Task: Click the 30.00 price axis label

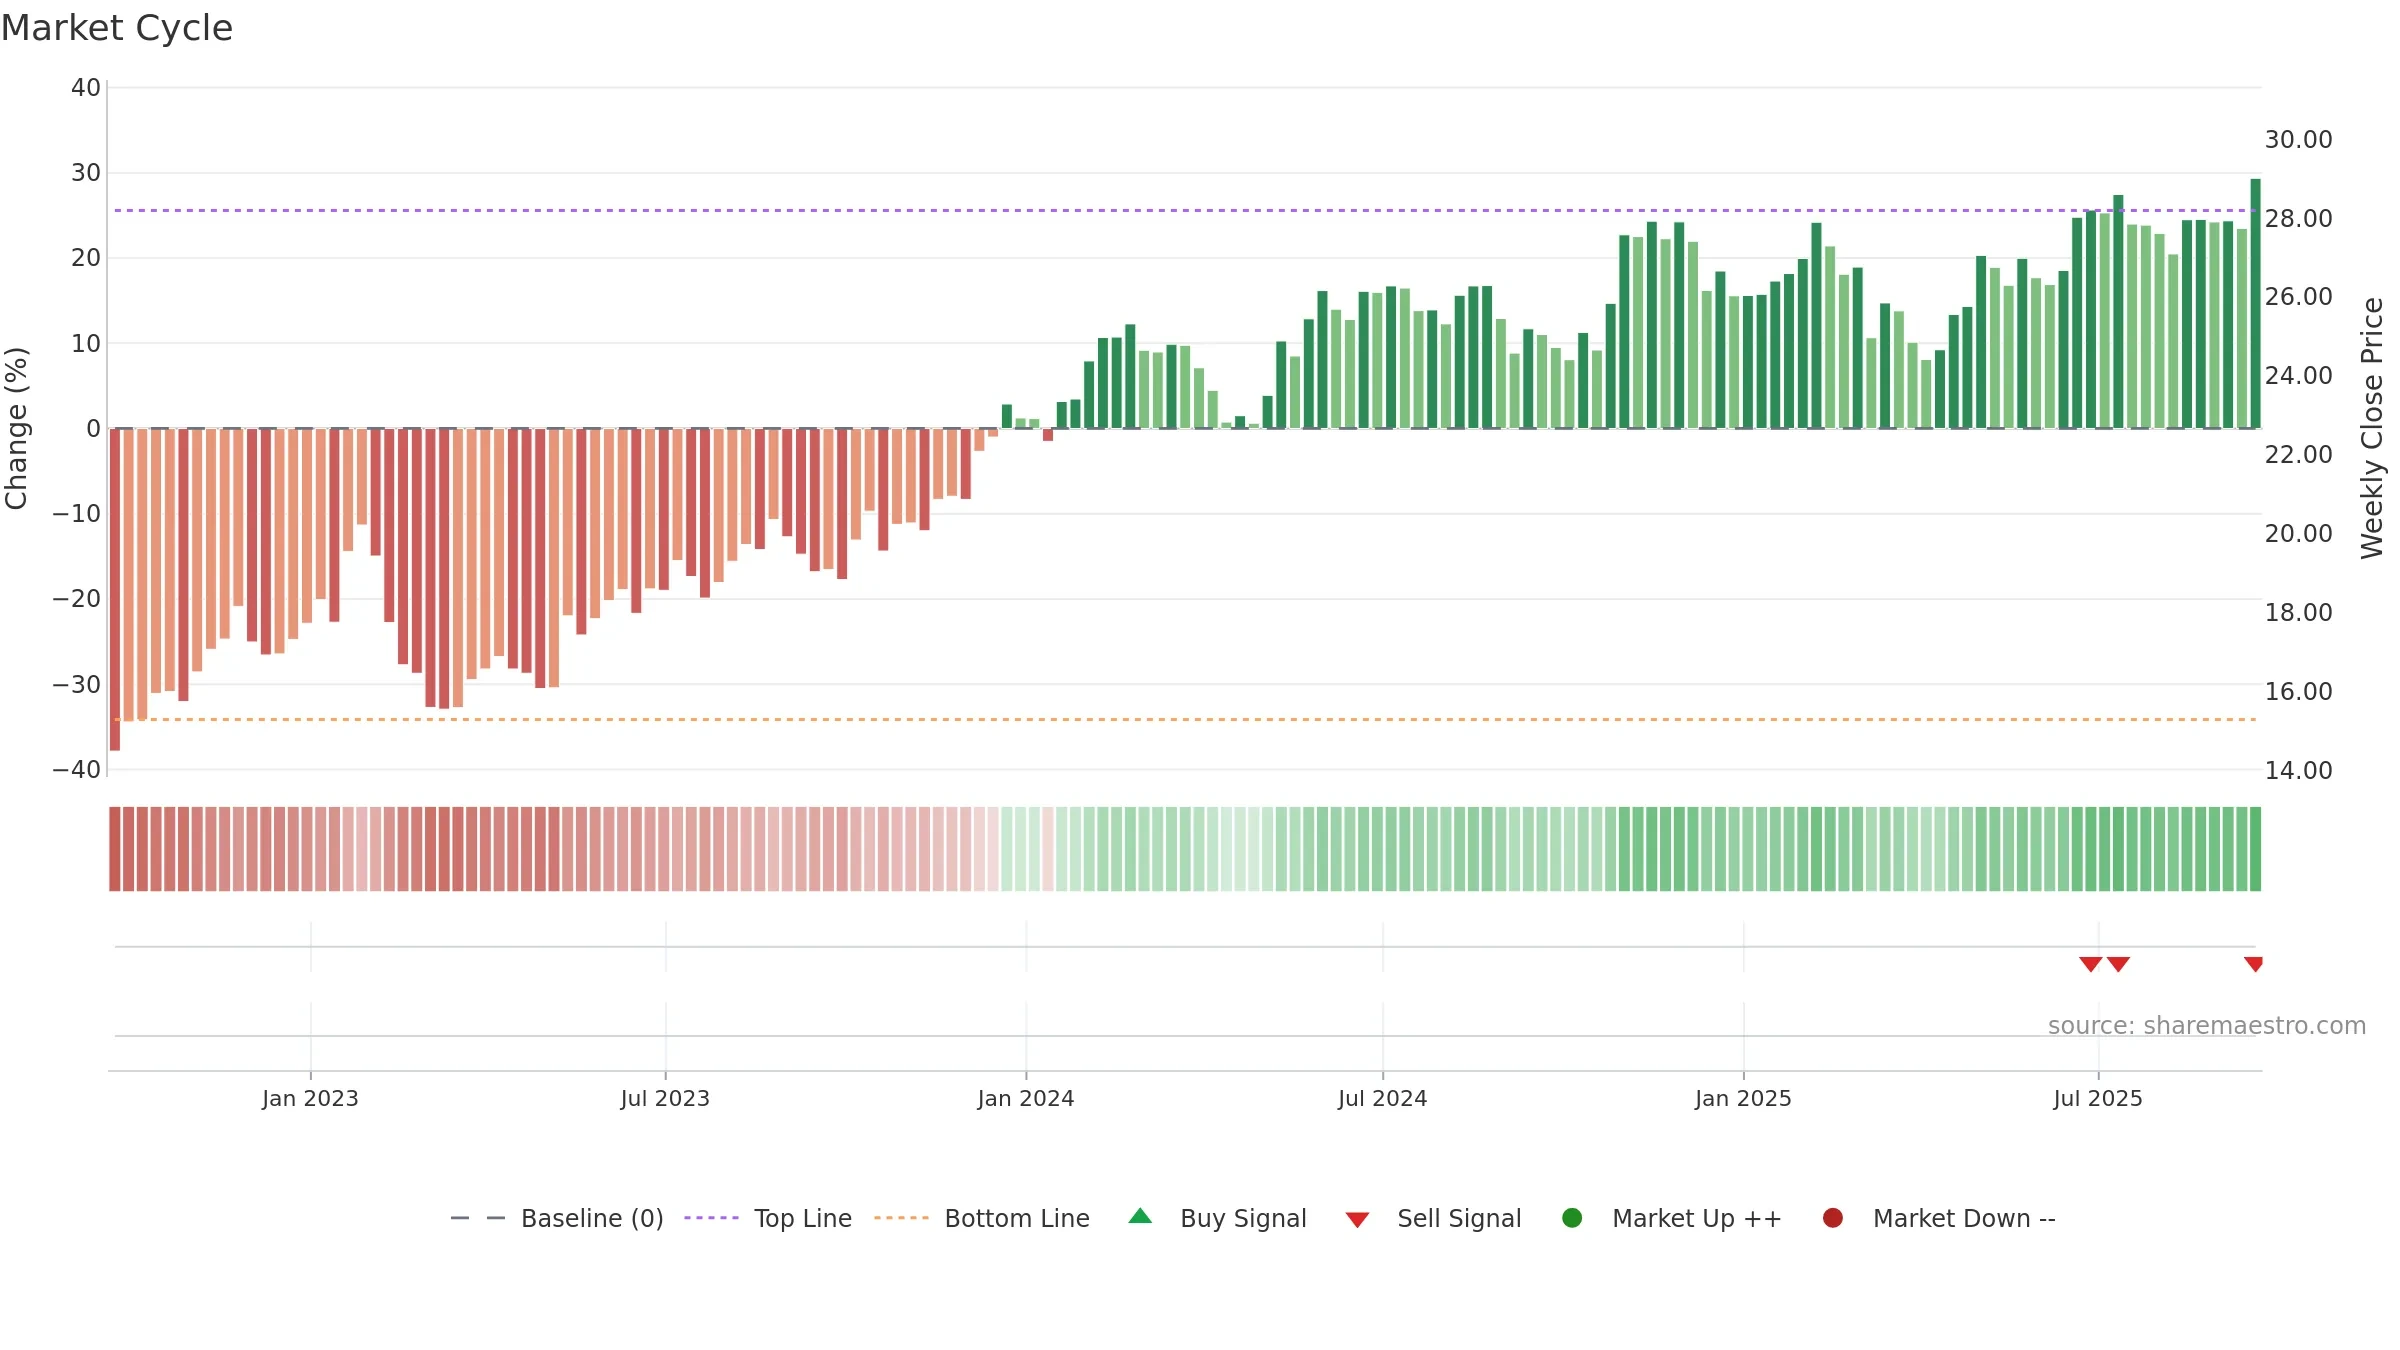Action: tap(2298, 139)
